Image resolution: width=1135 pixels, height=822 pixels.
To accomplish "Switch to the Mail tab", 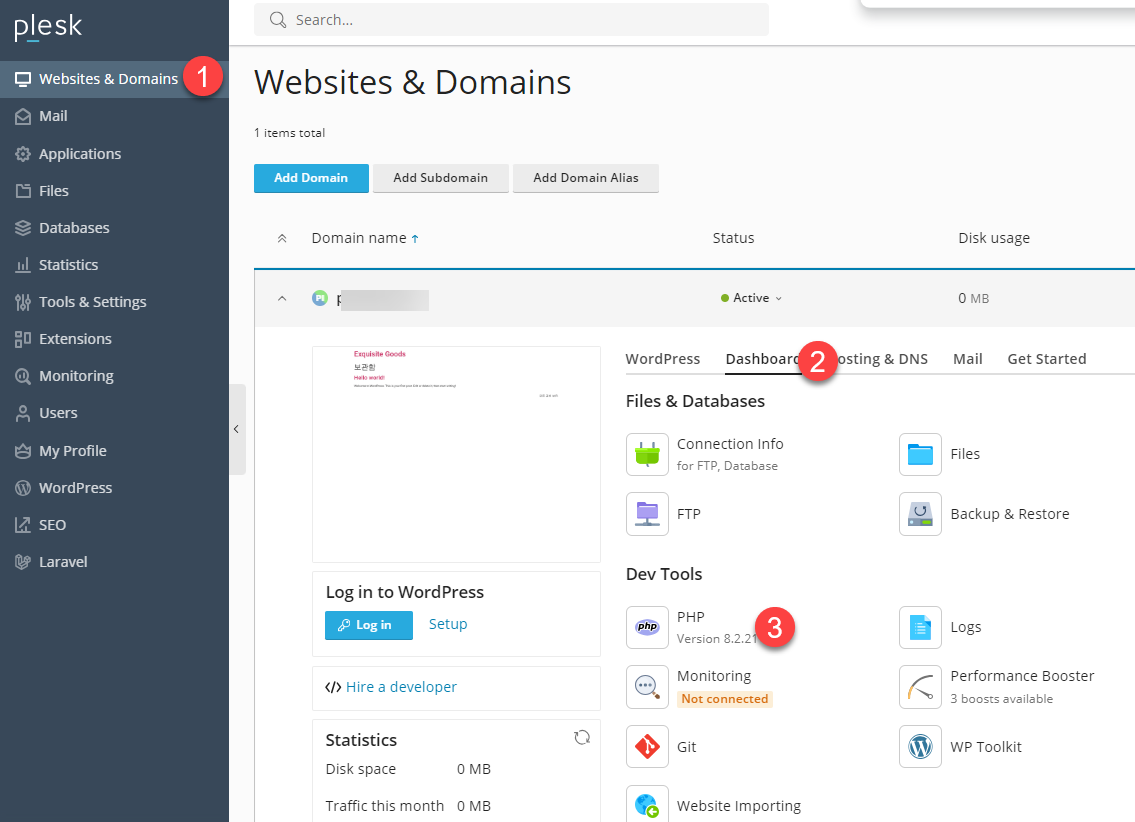I will click(x=968, y=359).
